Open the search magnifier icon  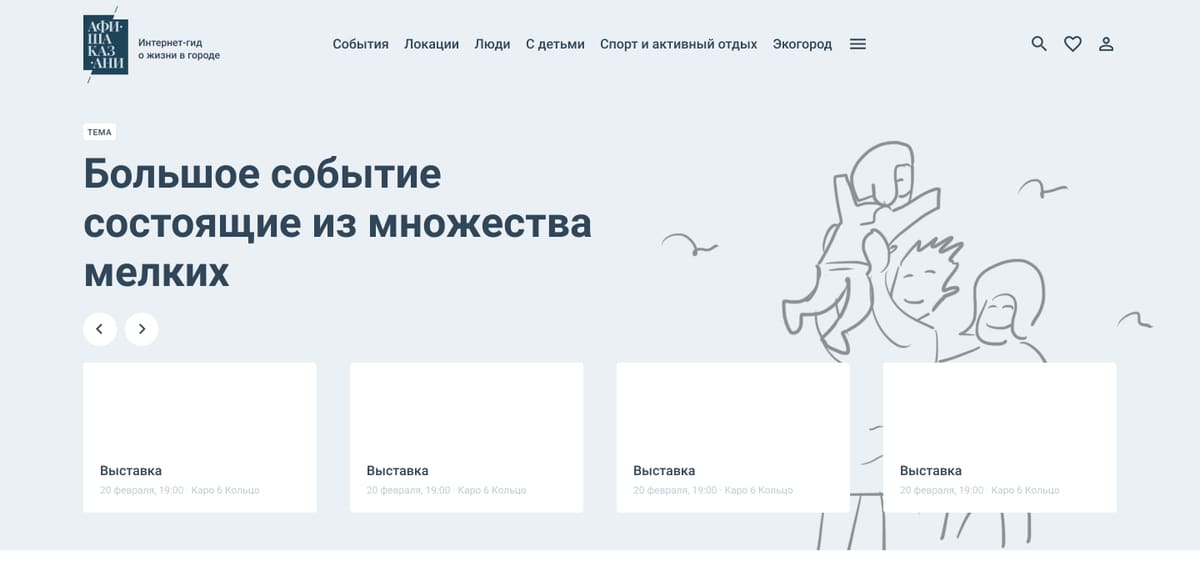[x=1039, y=44]
